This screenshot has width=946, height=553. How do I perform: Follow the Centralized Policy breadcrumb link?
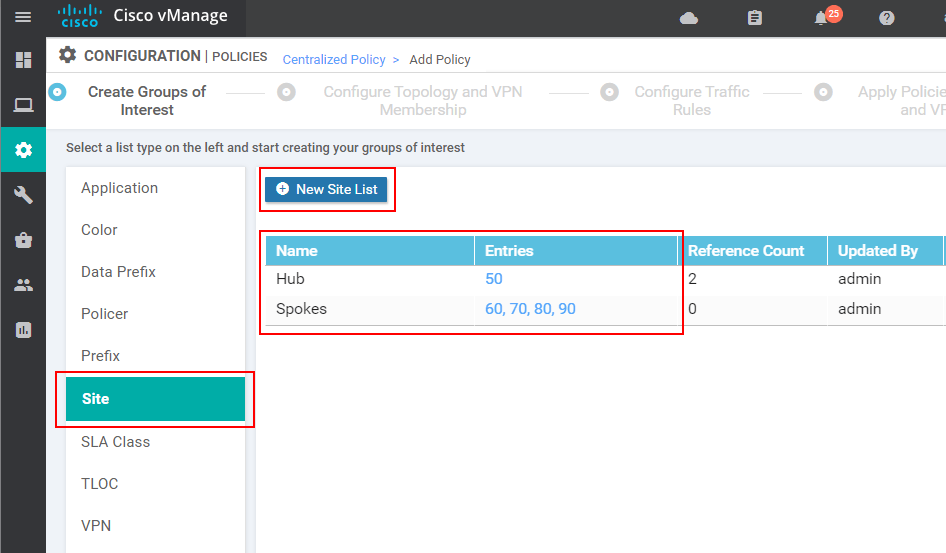click(x=333, y=59)
